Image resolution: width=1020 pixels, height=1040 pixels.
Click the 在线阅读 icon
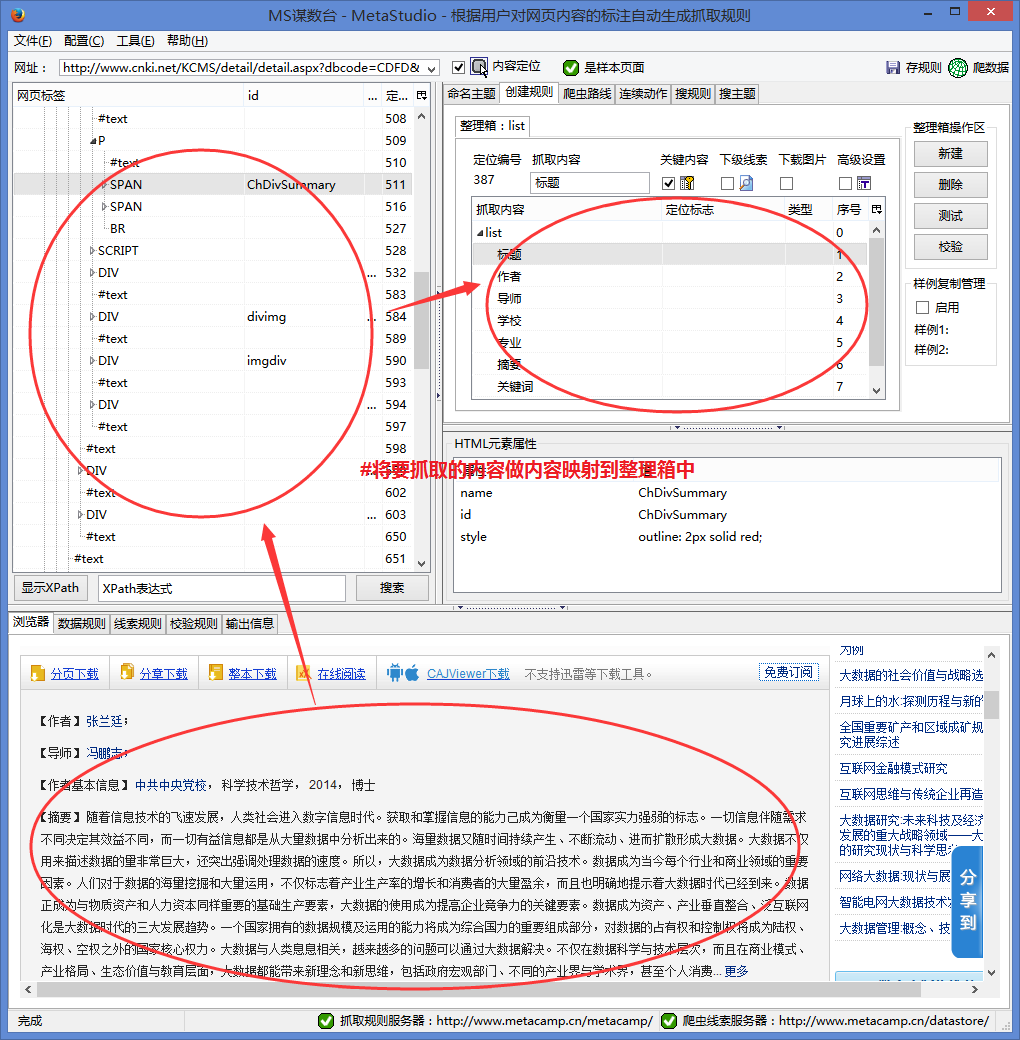coord(304,673)
